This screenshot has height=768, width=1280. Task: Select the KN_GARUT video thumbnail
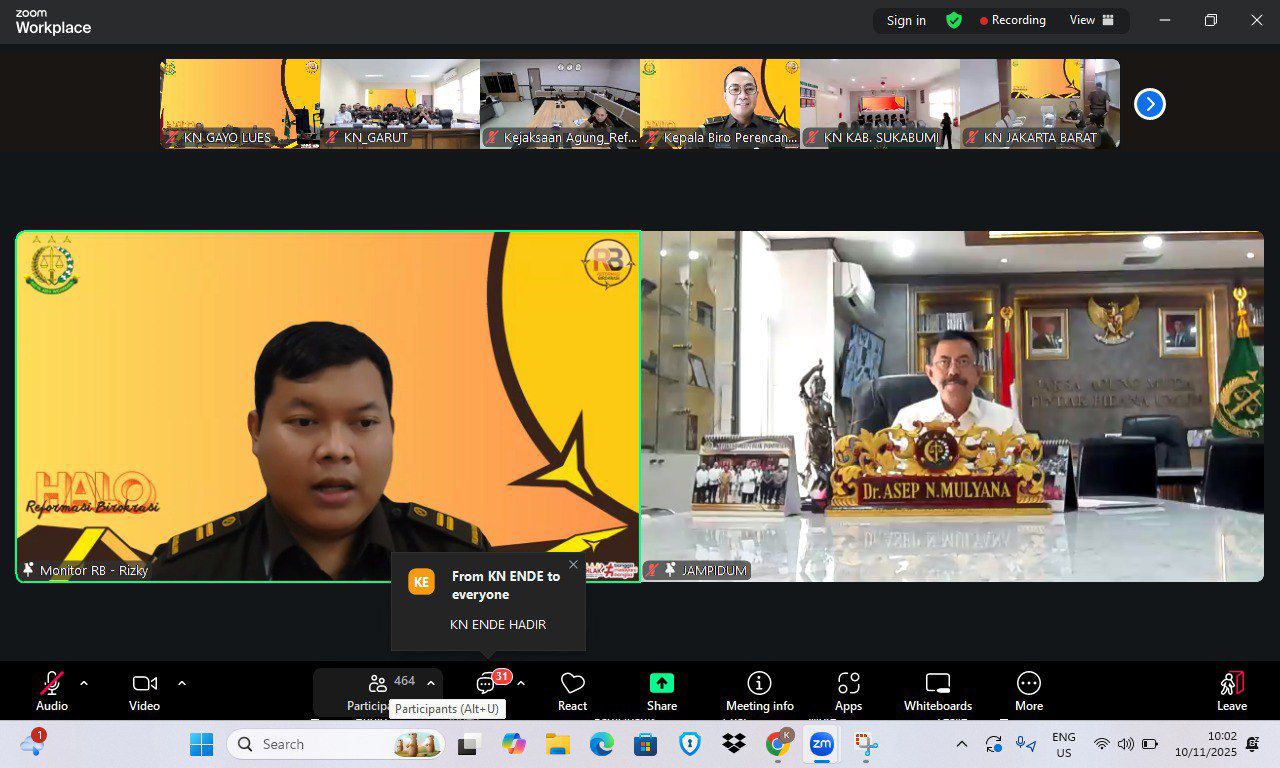400,103
